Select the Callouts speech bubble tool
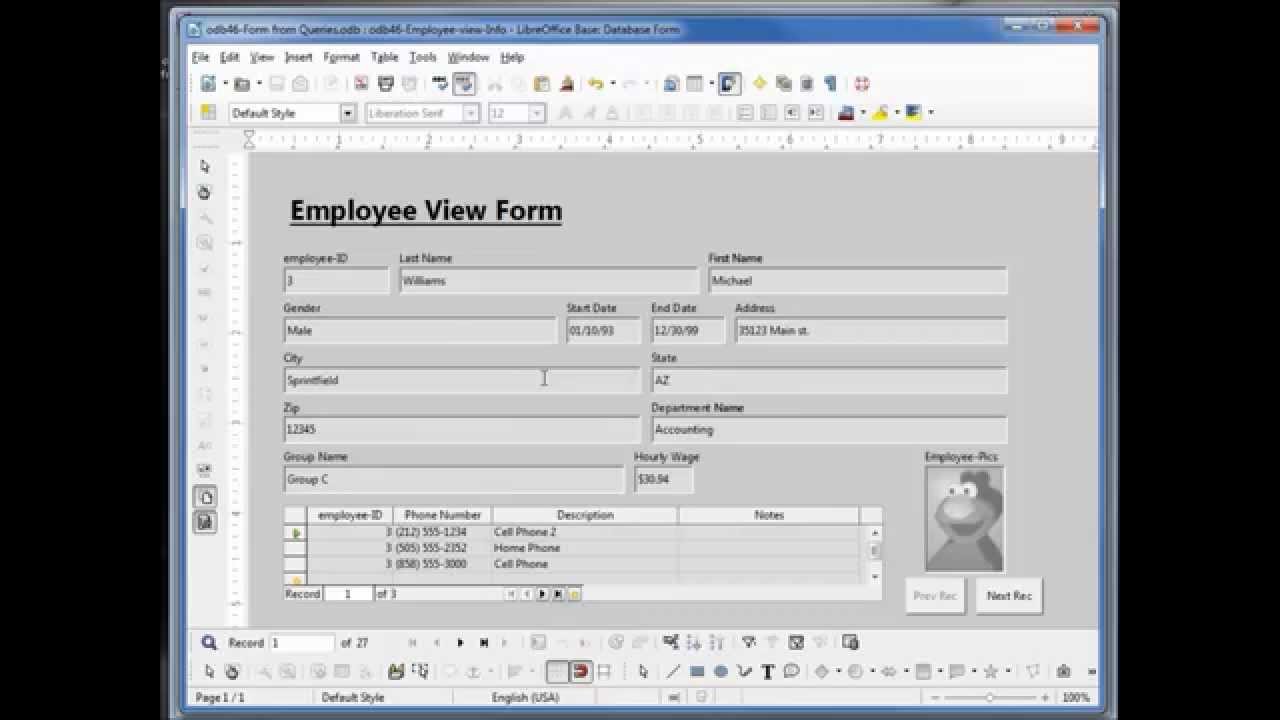The width and height of the screenshot is (1280, 720). [x=791, y=672]
